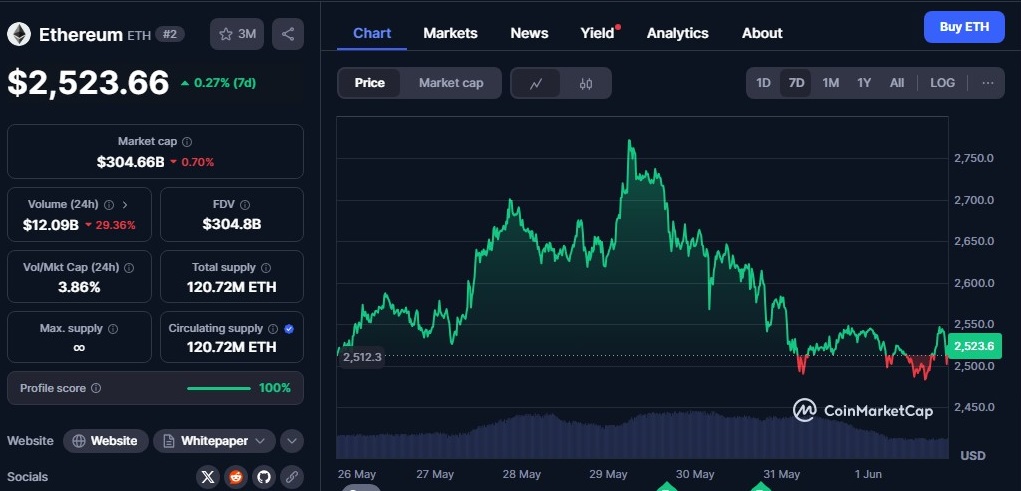Click the Max. supply info icon
1021x491 pixels.
click(113, 329)
